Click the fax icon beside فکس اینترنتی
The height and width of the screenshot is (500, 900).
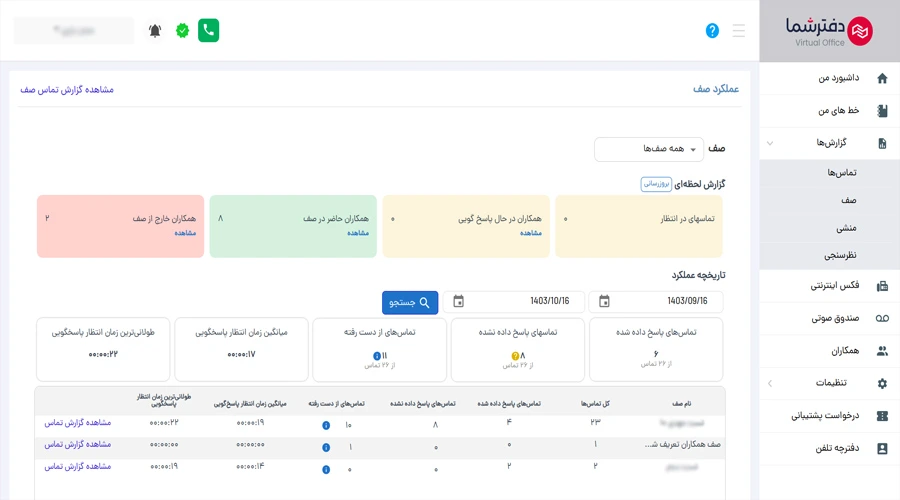click(882, 286)
